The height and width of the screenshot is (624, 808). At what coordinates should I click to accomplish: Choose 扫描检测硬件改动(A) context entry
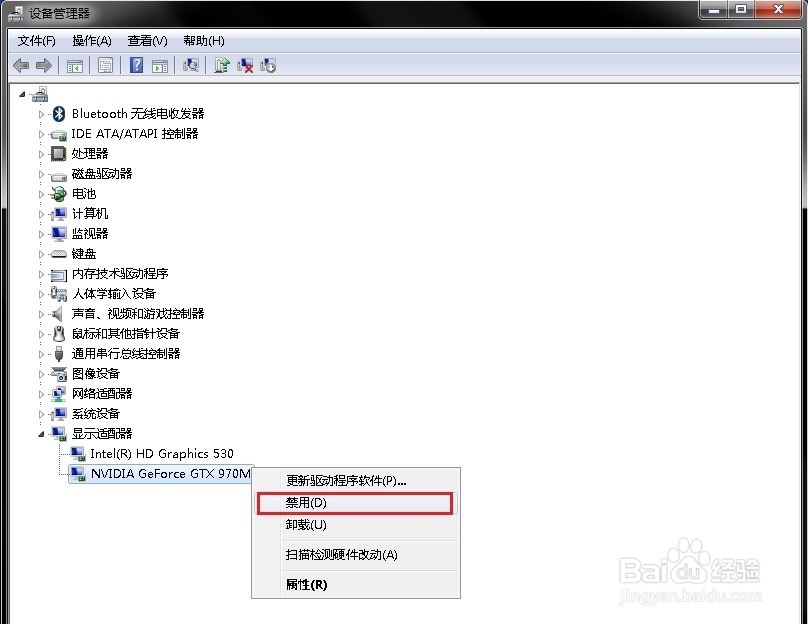coord(356,554)
